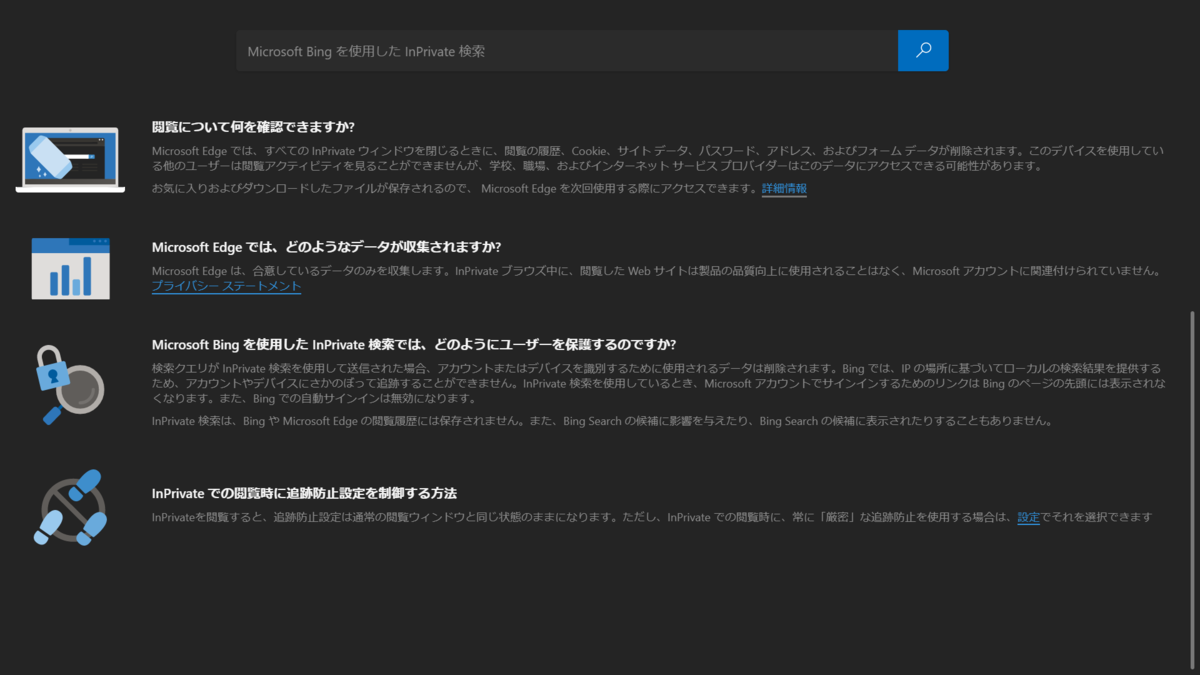Click the blue search magnifier button
The image size is (1200, 675).
pyautogui.click(x=923, y=50)
